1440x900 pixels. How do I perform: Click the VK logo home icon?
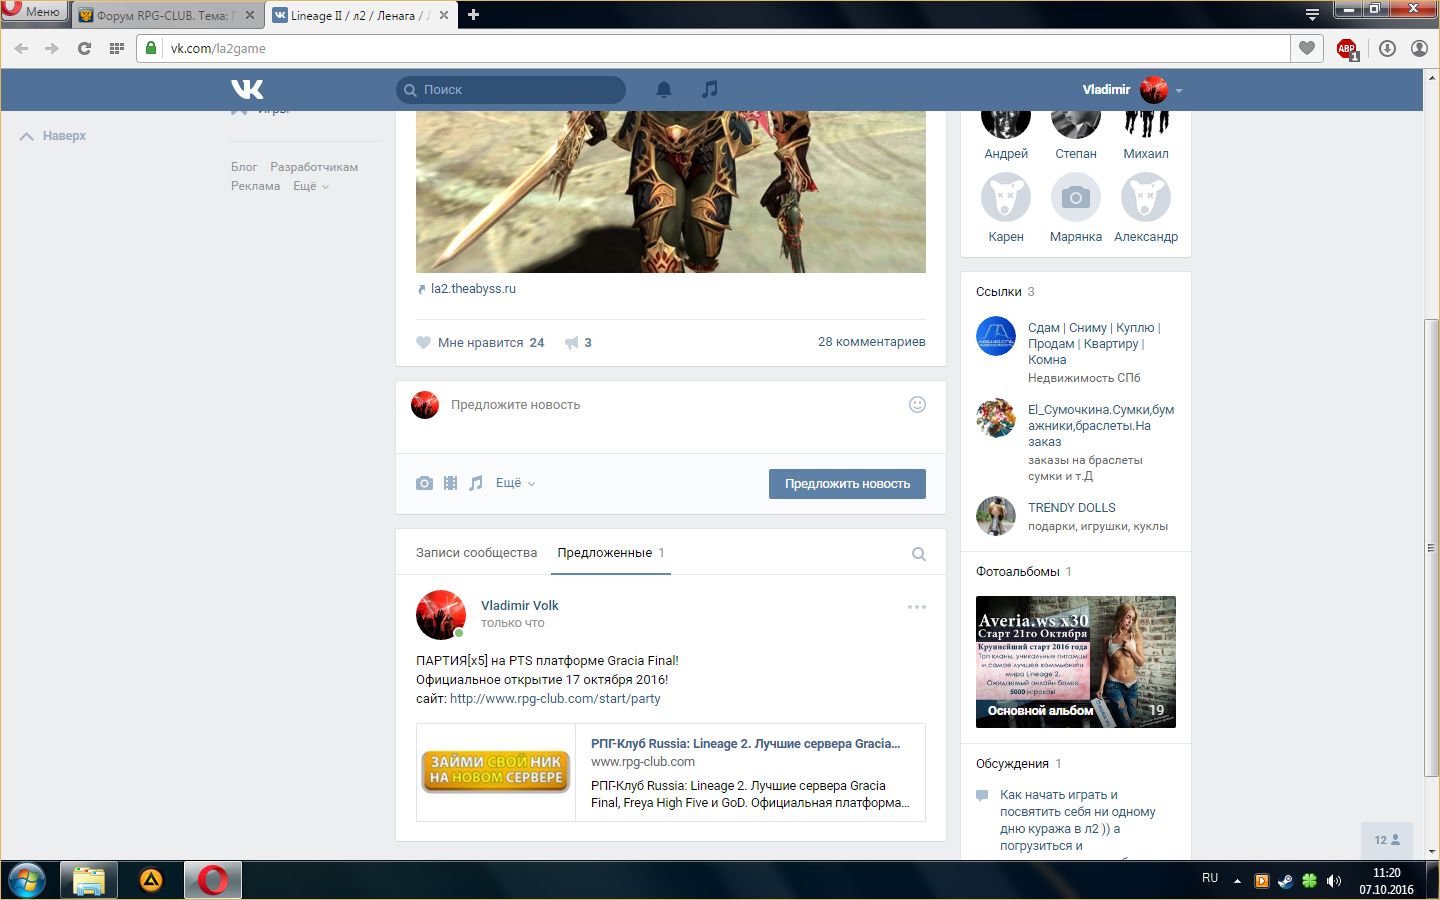pyautogui.click(x=247, y=89)
